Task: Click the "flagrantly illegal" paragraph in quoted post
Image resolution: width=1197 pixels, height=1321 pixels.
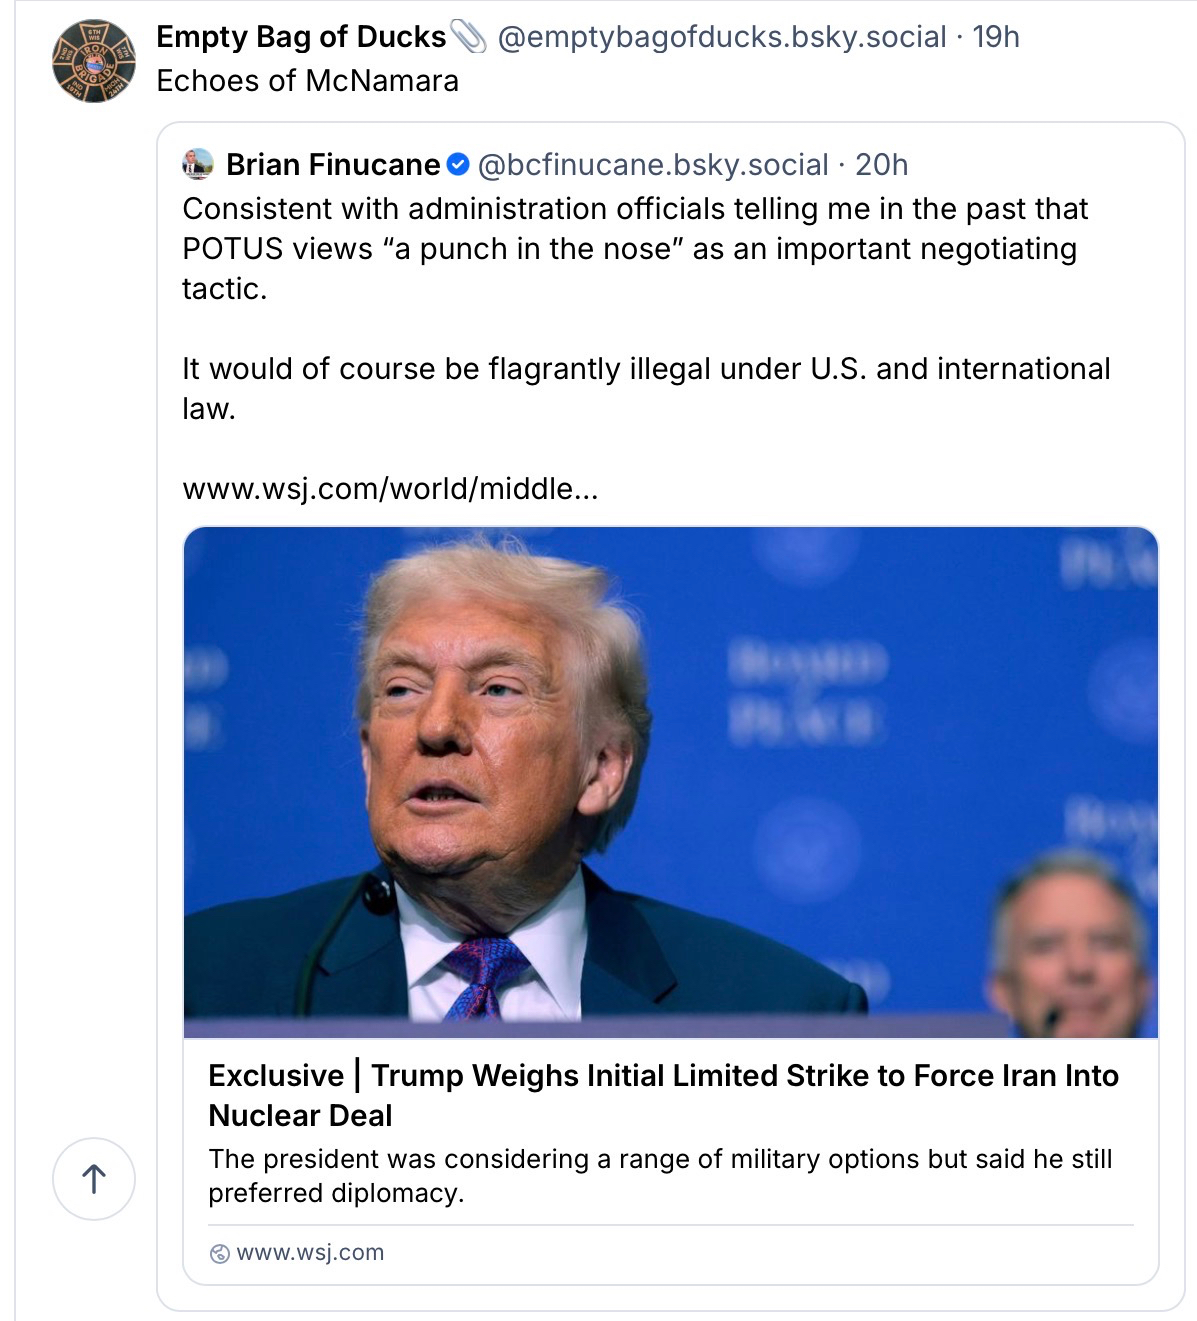Action: pyautogui.click(x=645, y=388)
